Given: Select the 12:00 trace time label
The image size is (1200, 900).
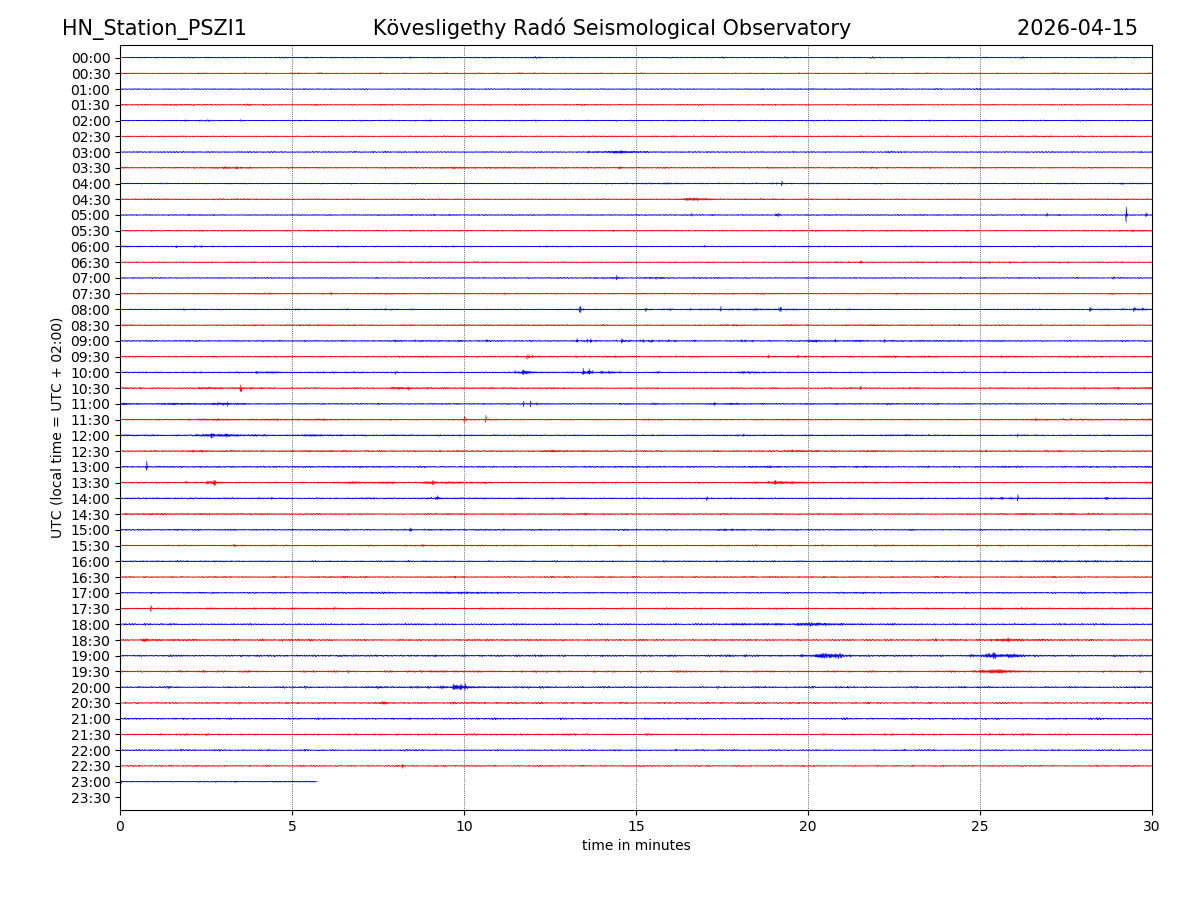Looking at the screenshot, I should pyautogui.click(x=91, y=436).
